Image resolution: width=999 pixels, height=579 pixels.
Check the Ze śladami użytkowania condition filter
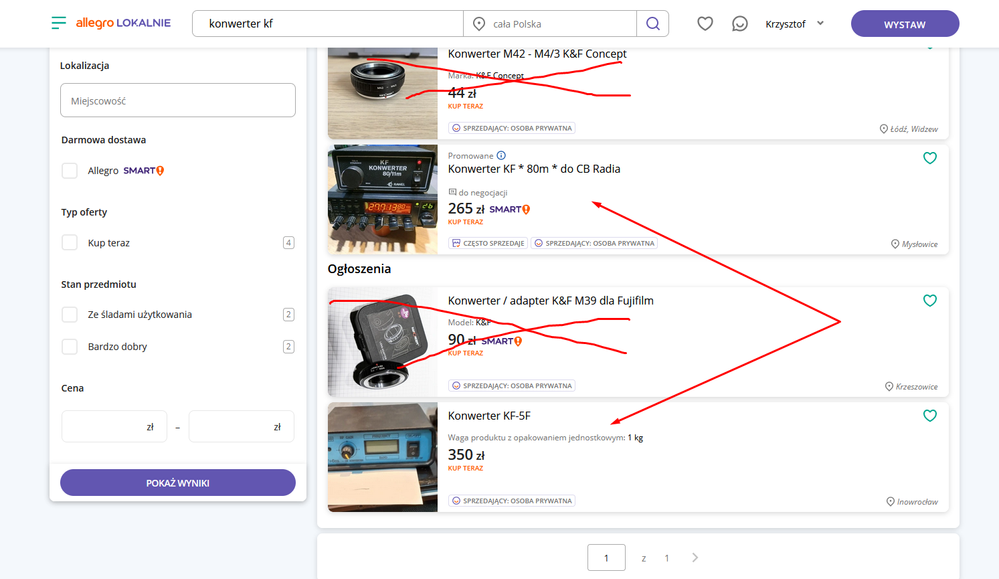click(x=69, y=314)
